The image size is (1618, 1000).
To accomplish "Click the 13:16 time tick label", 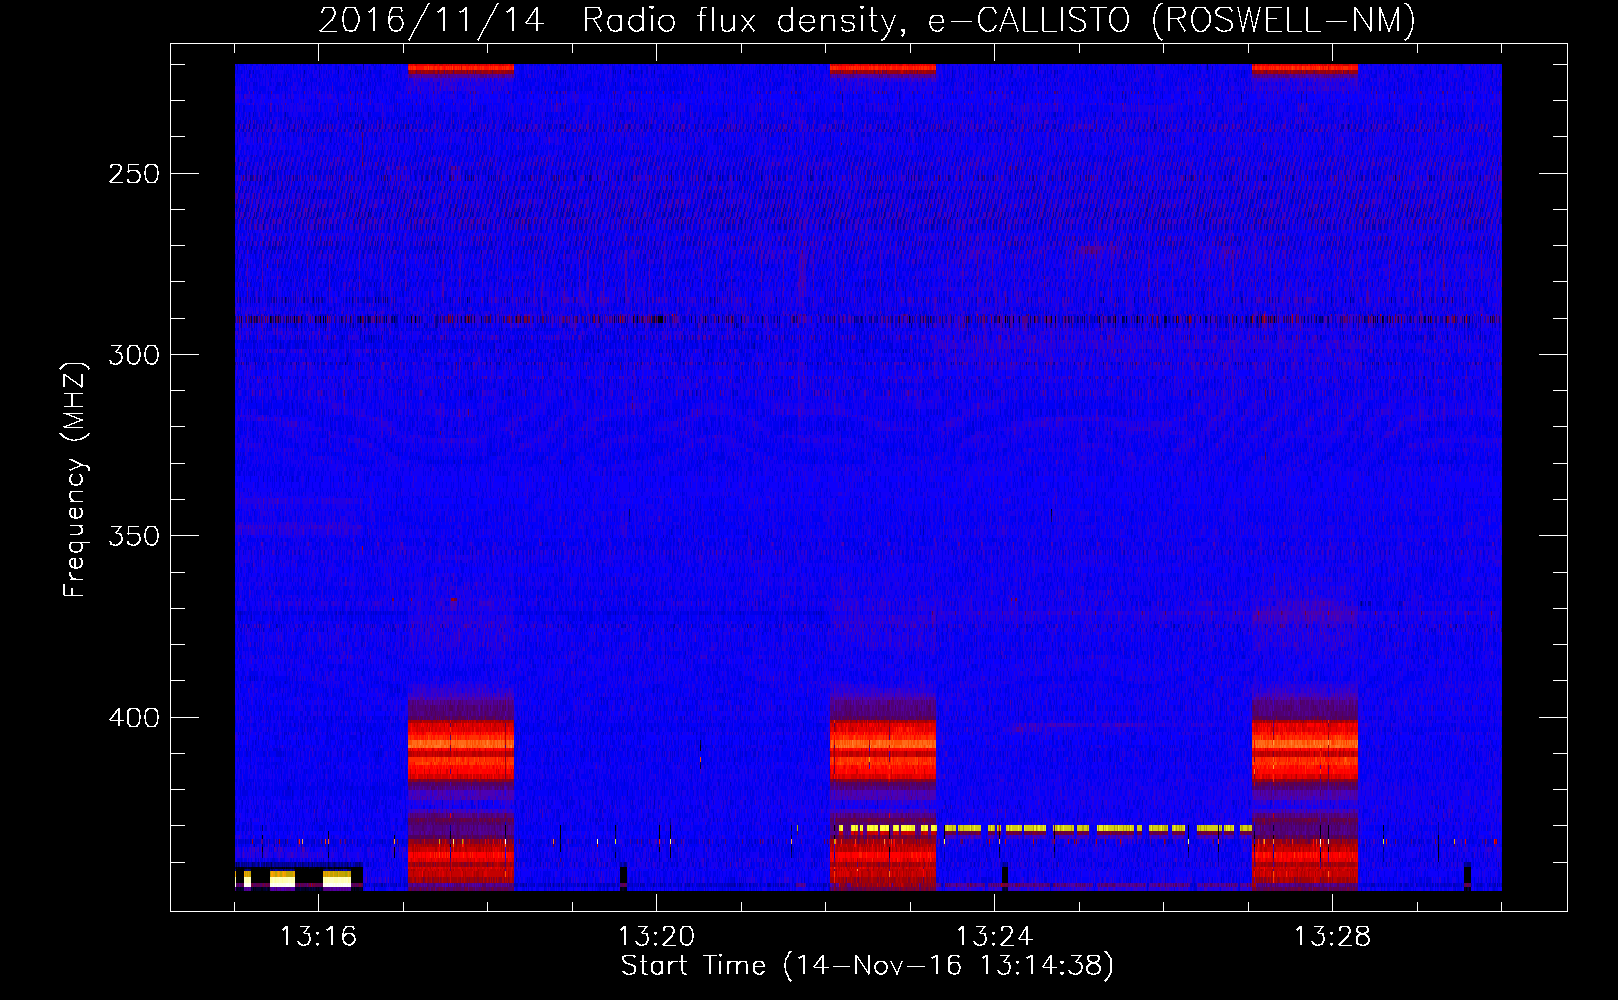I will pyautogui.click(x=318, y=937).
